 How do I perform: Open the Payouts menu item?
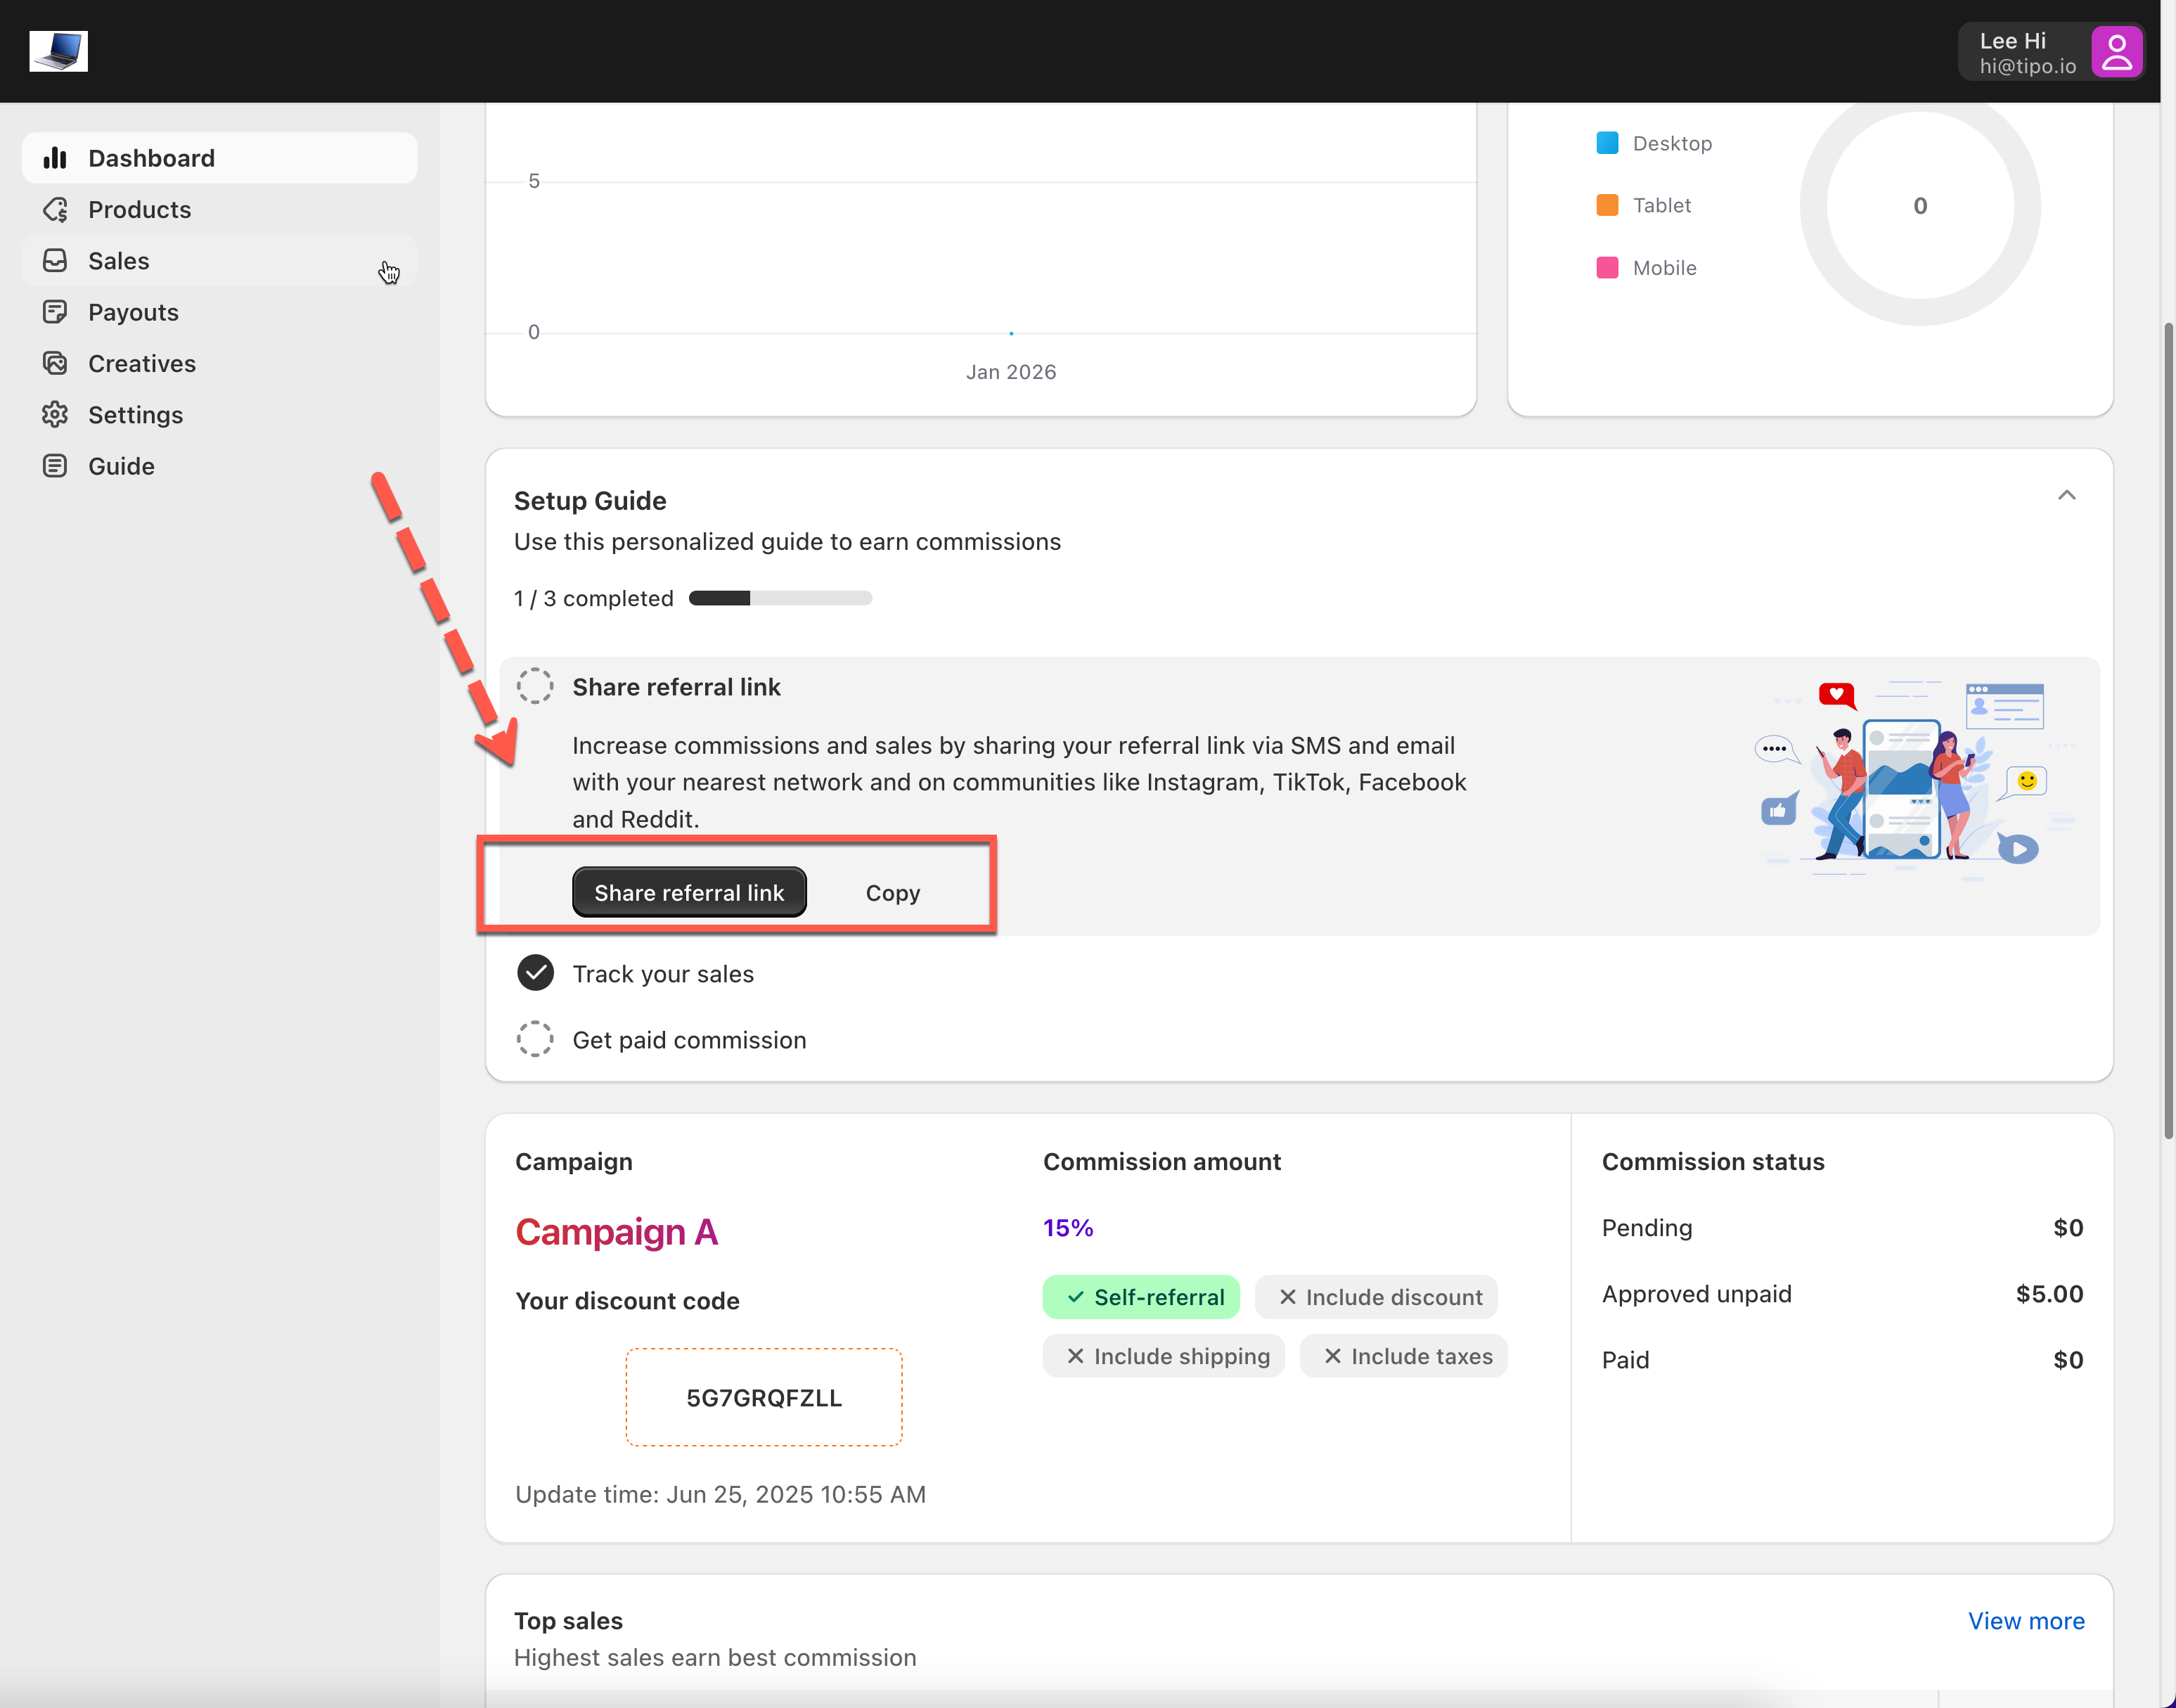click(133, 312)
